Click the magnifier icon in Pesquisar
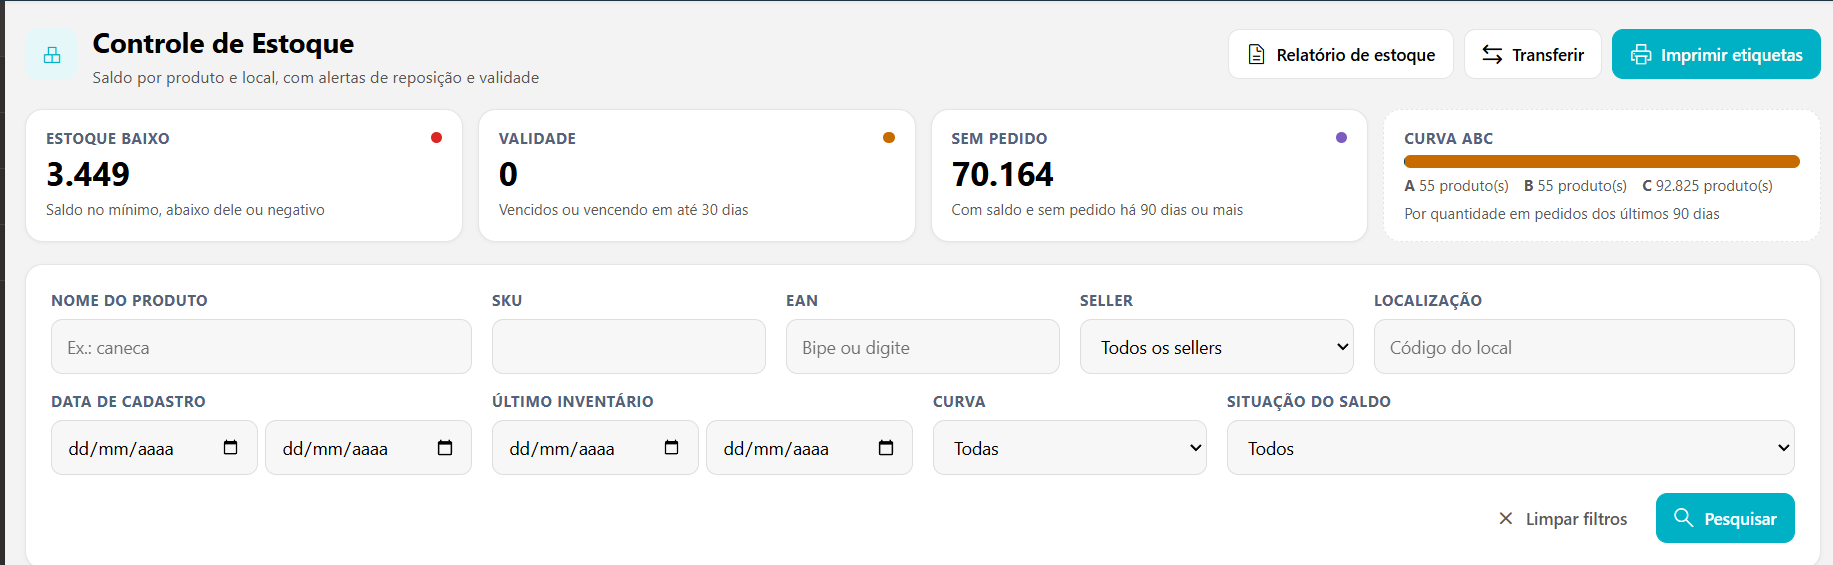Image resolution: width=1833 pixels, height=565 pixels. (1684, 517)
